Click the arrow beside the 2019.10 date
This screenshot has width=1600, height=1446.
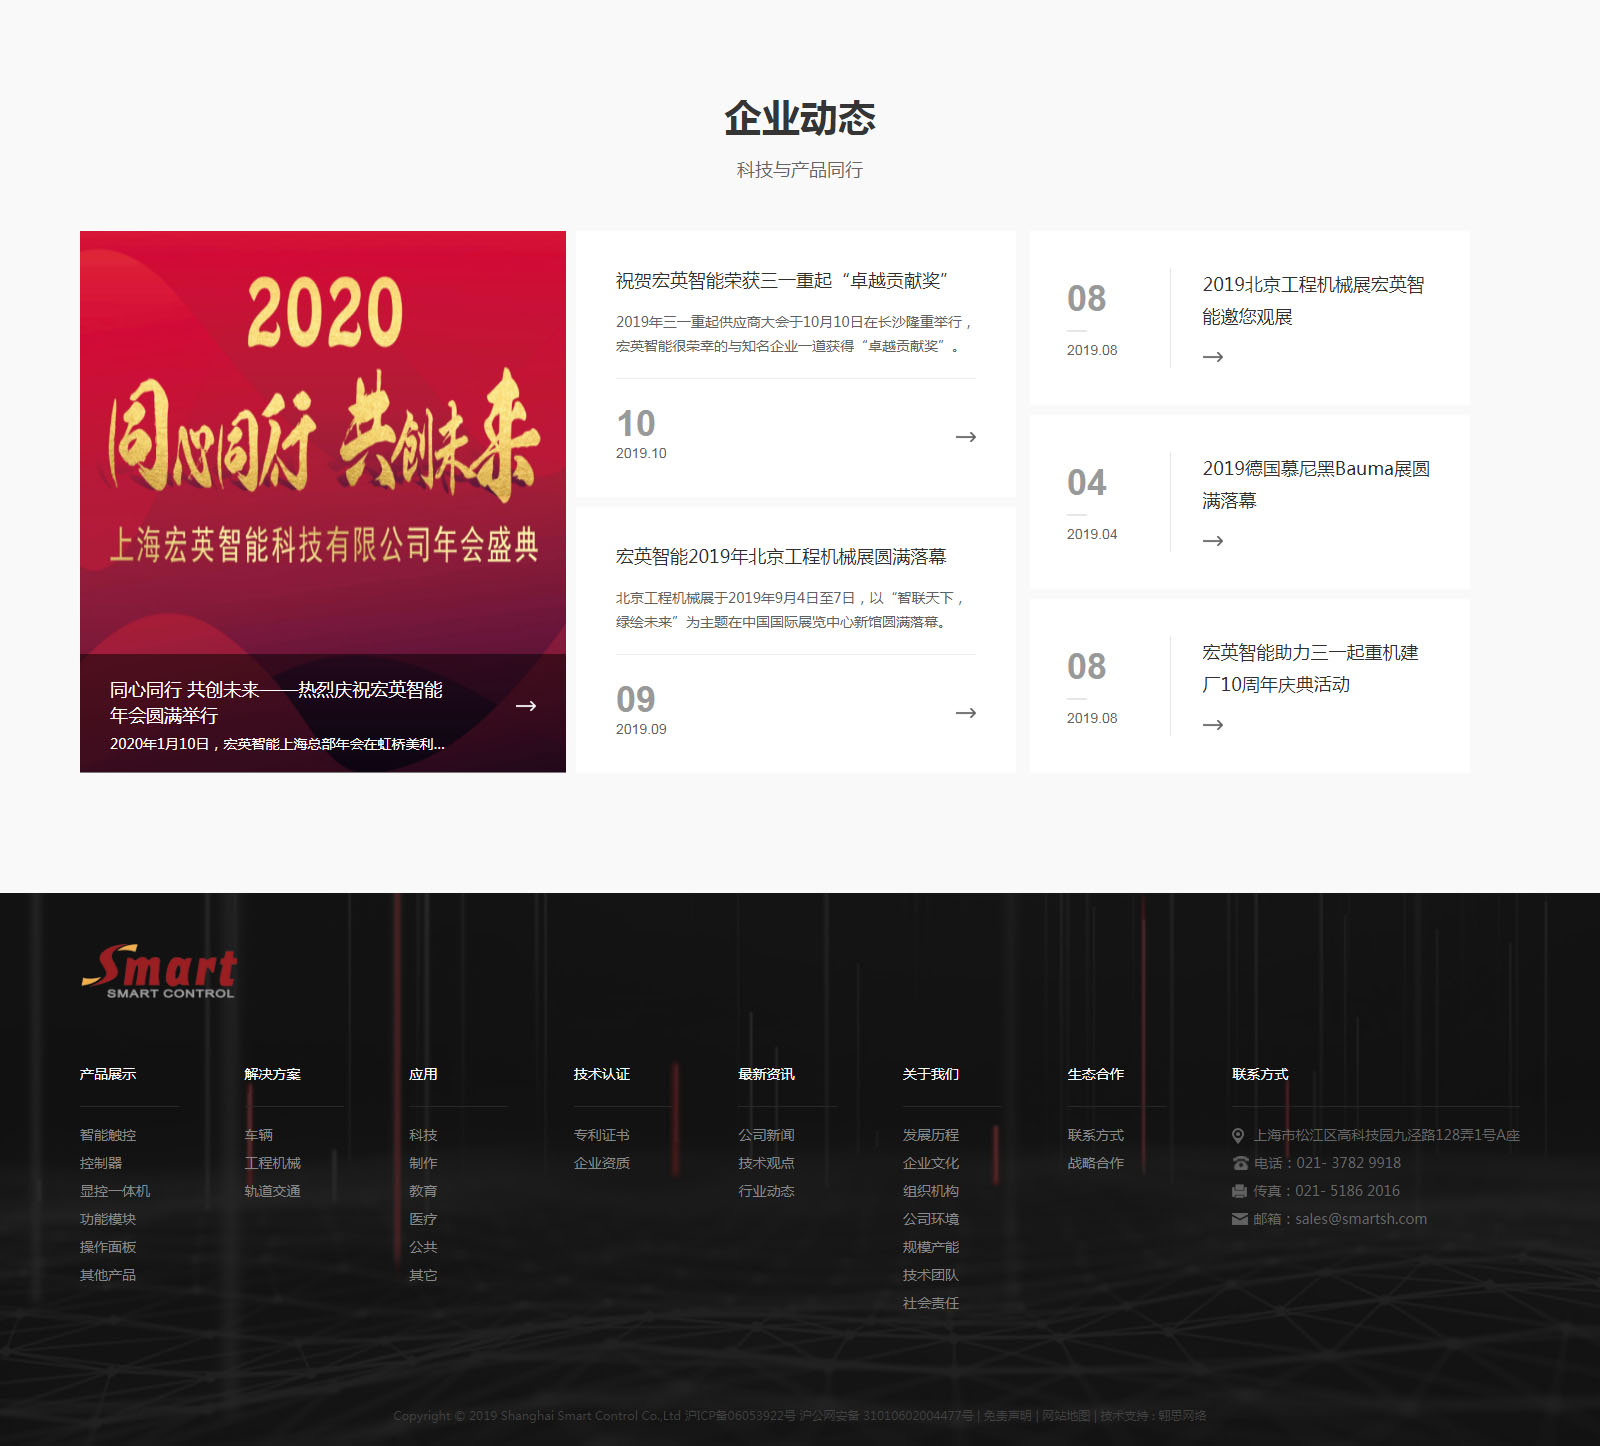966,437
